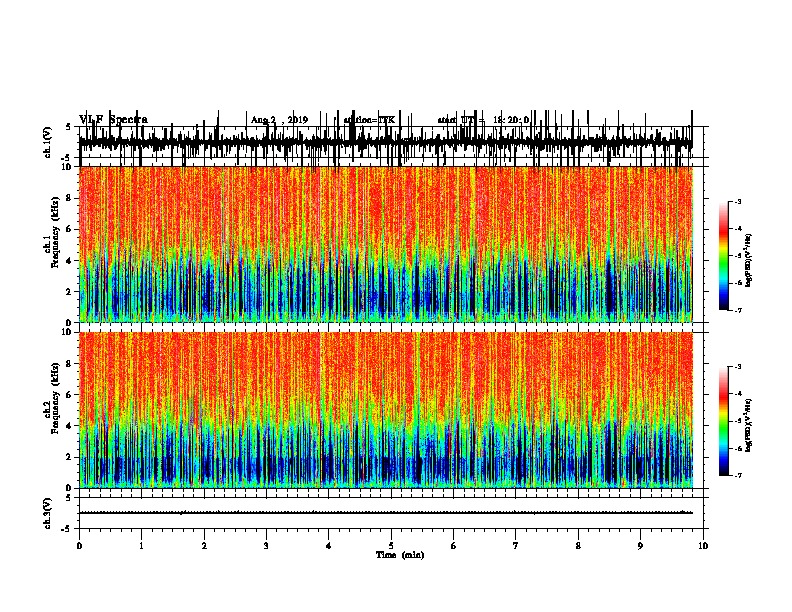Click the time axis tick label "10"
Screen dimensions: 792x612
(703, 546)
